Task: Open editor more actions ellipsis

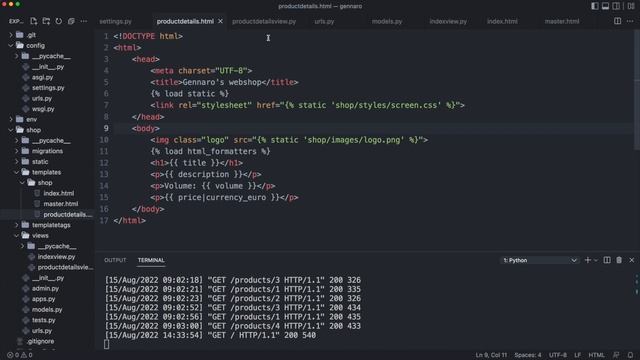Action: [x=630, y=21]
